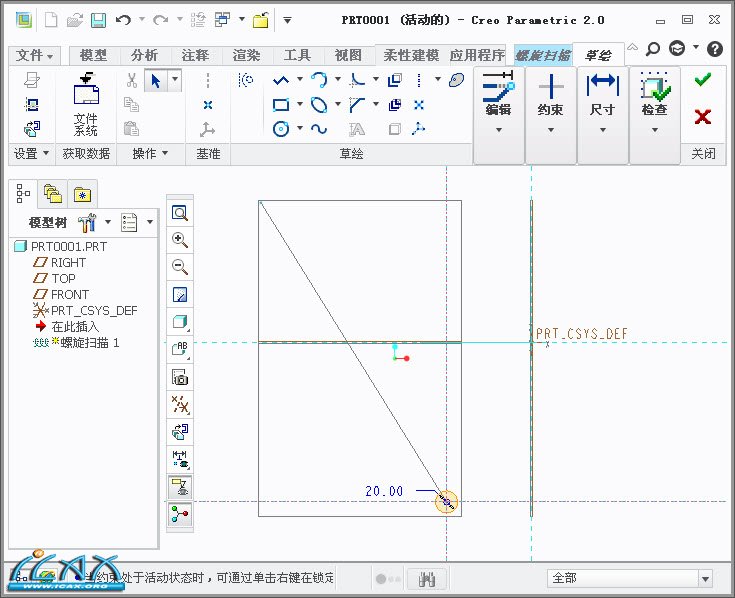This screenshot has height=598, width=735.
Task: Switch to the 螺旋扫描 tab
Action: point(543,56)
